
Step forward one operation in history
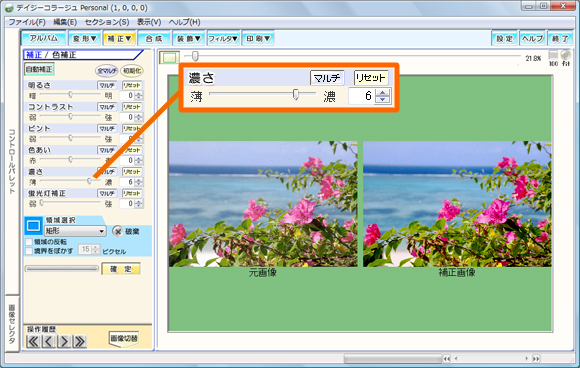click(x=64, y=341)
